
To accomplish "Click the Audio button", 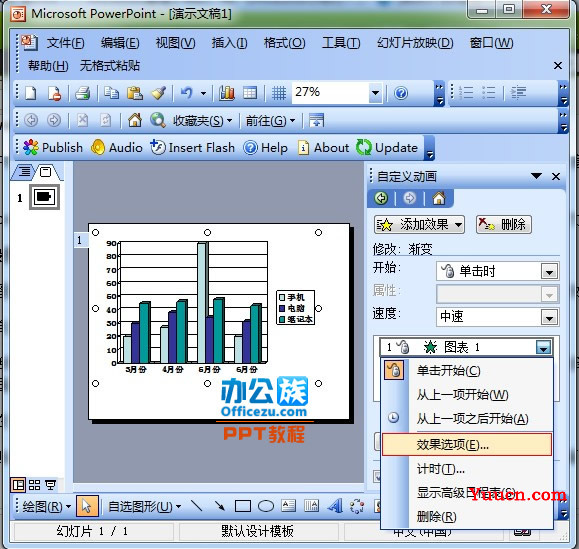I will pos(117,148).
